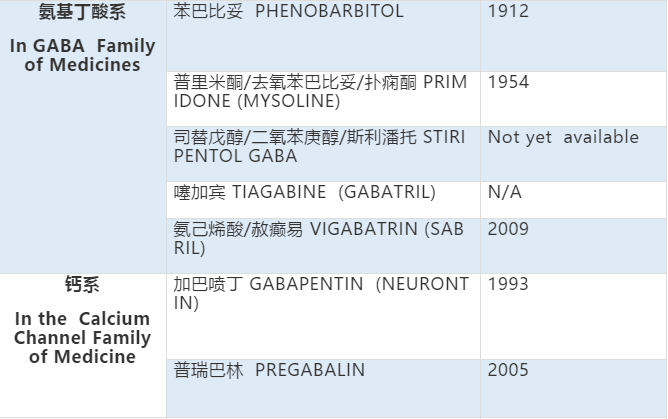Click the 普瑞巴林 PREGABALIN drug cell
The height and width of the screenshot is (419, 668).
coord(269,370)
